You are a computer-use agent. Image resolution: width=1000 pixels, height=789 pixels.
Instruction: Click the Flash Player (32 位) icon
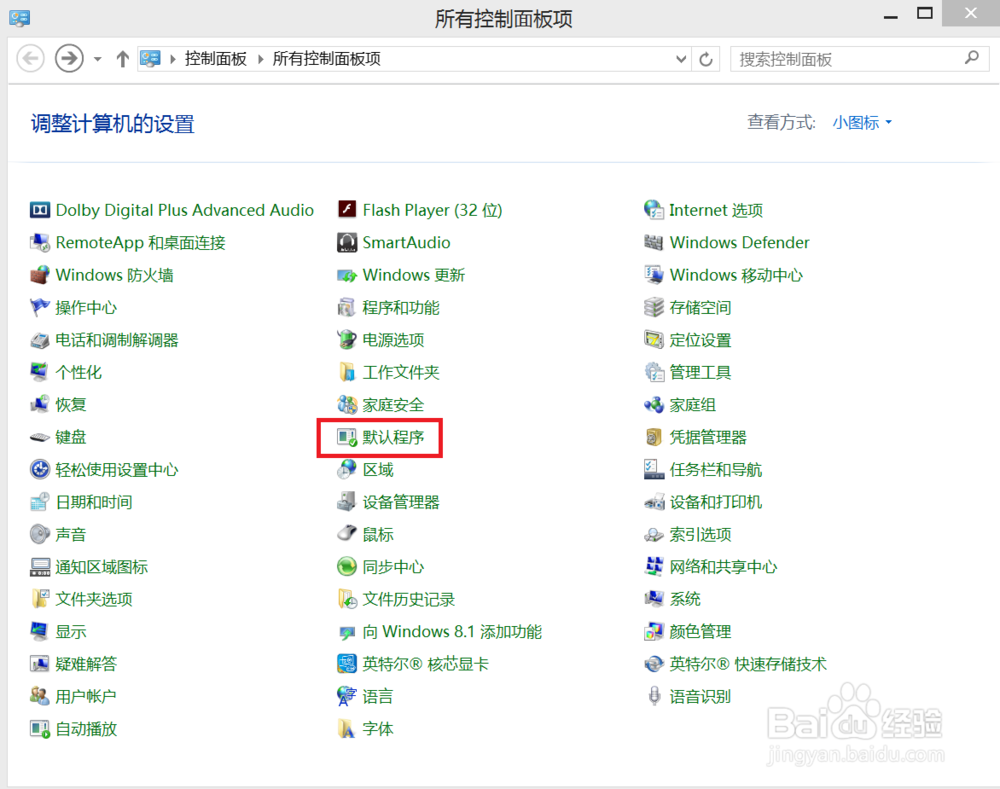click(x=346, y=210)
